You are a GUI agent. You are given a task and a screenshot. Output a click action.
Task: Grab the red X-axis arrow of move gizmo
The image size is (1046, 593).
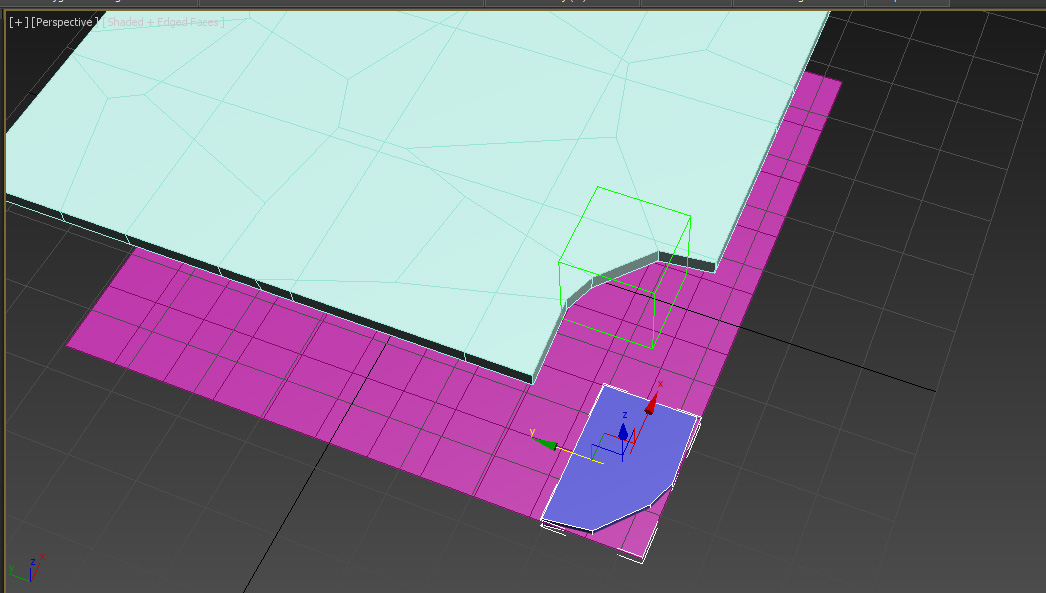coord(652,402)
